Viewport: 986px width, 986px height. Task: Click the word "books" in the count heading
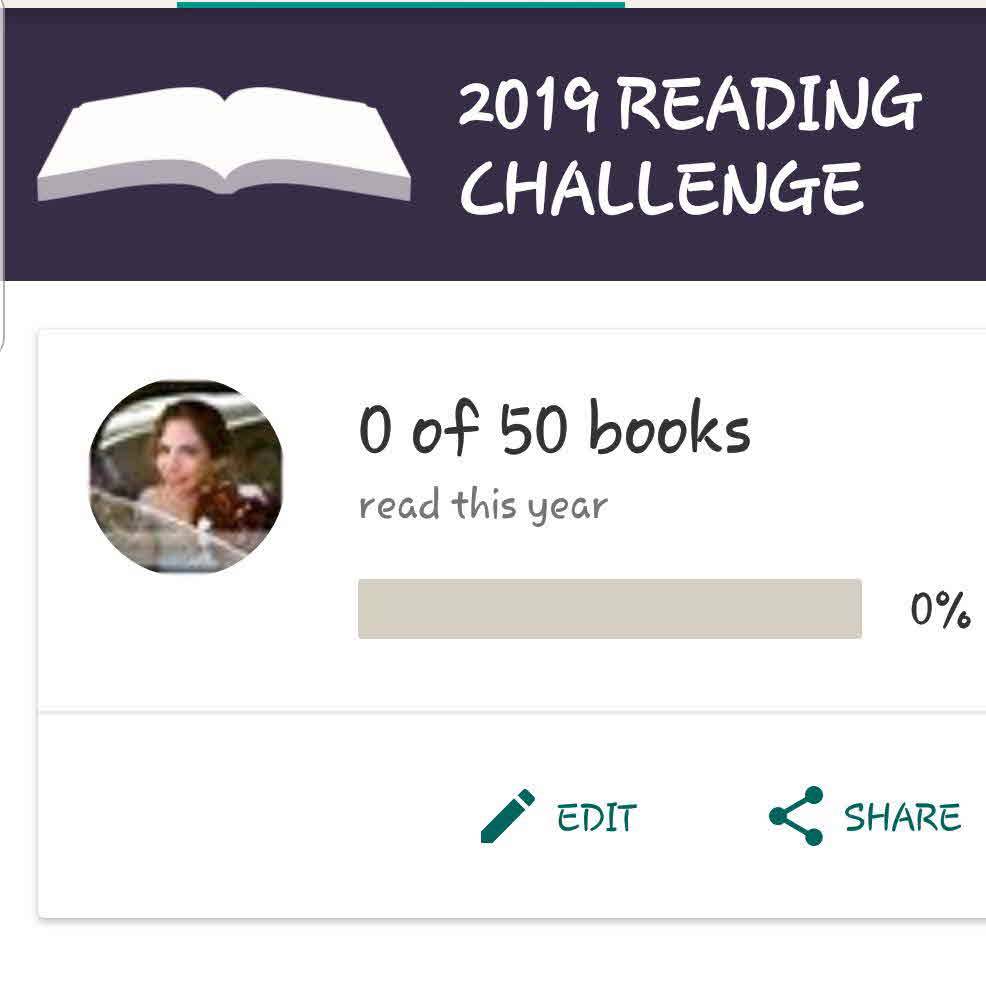(x=668, y=430)
